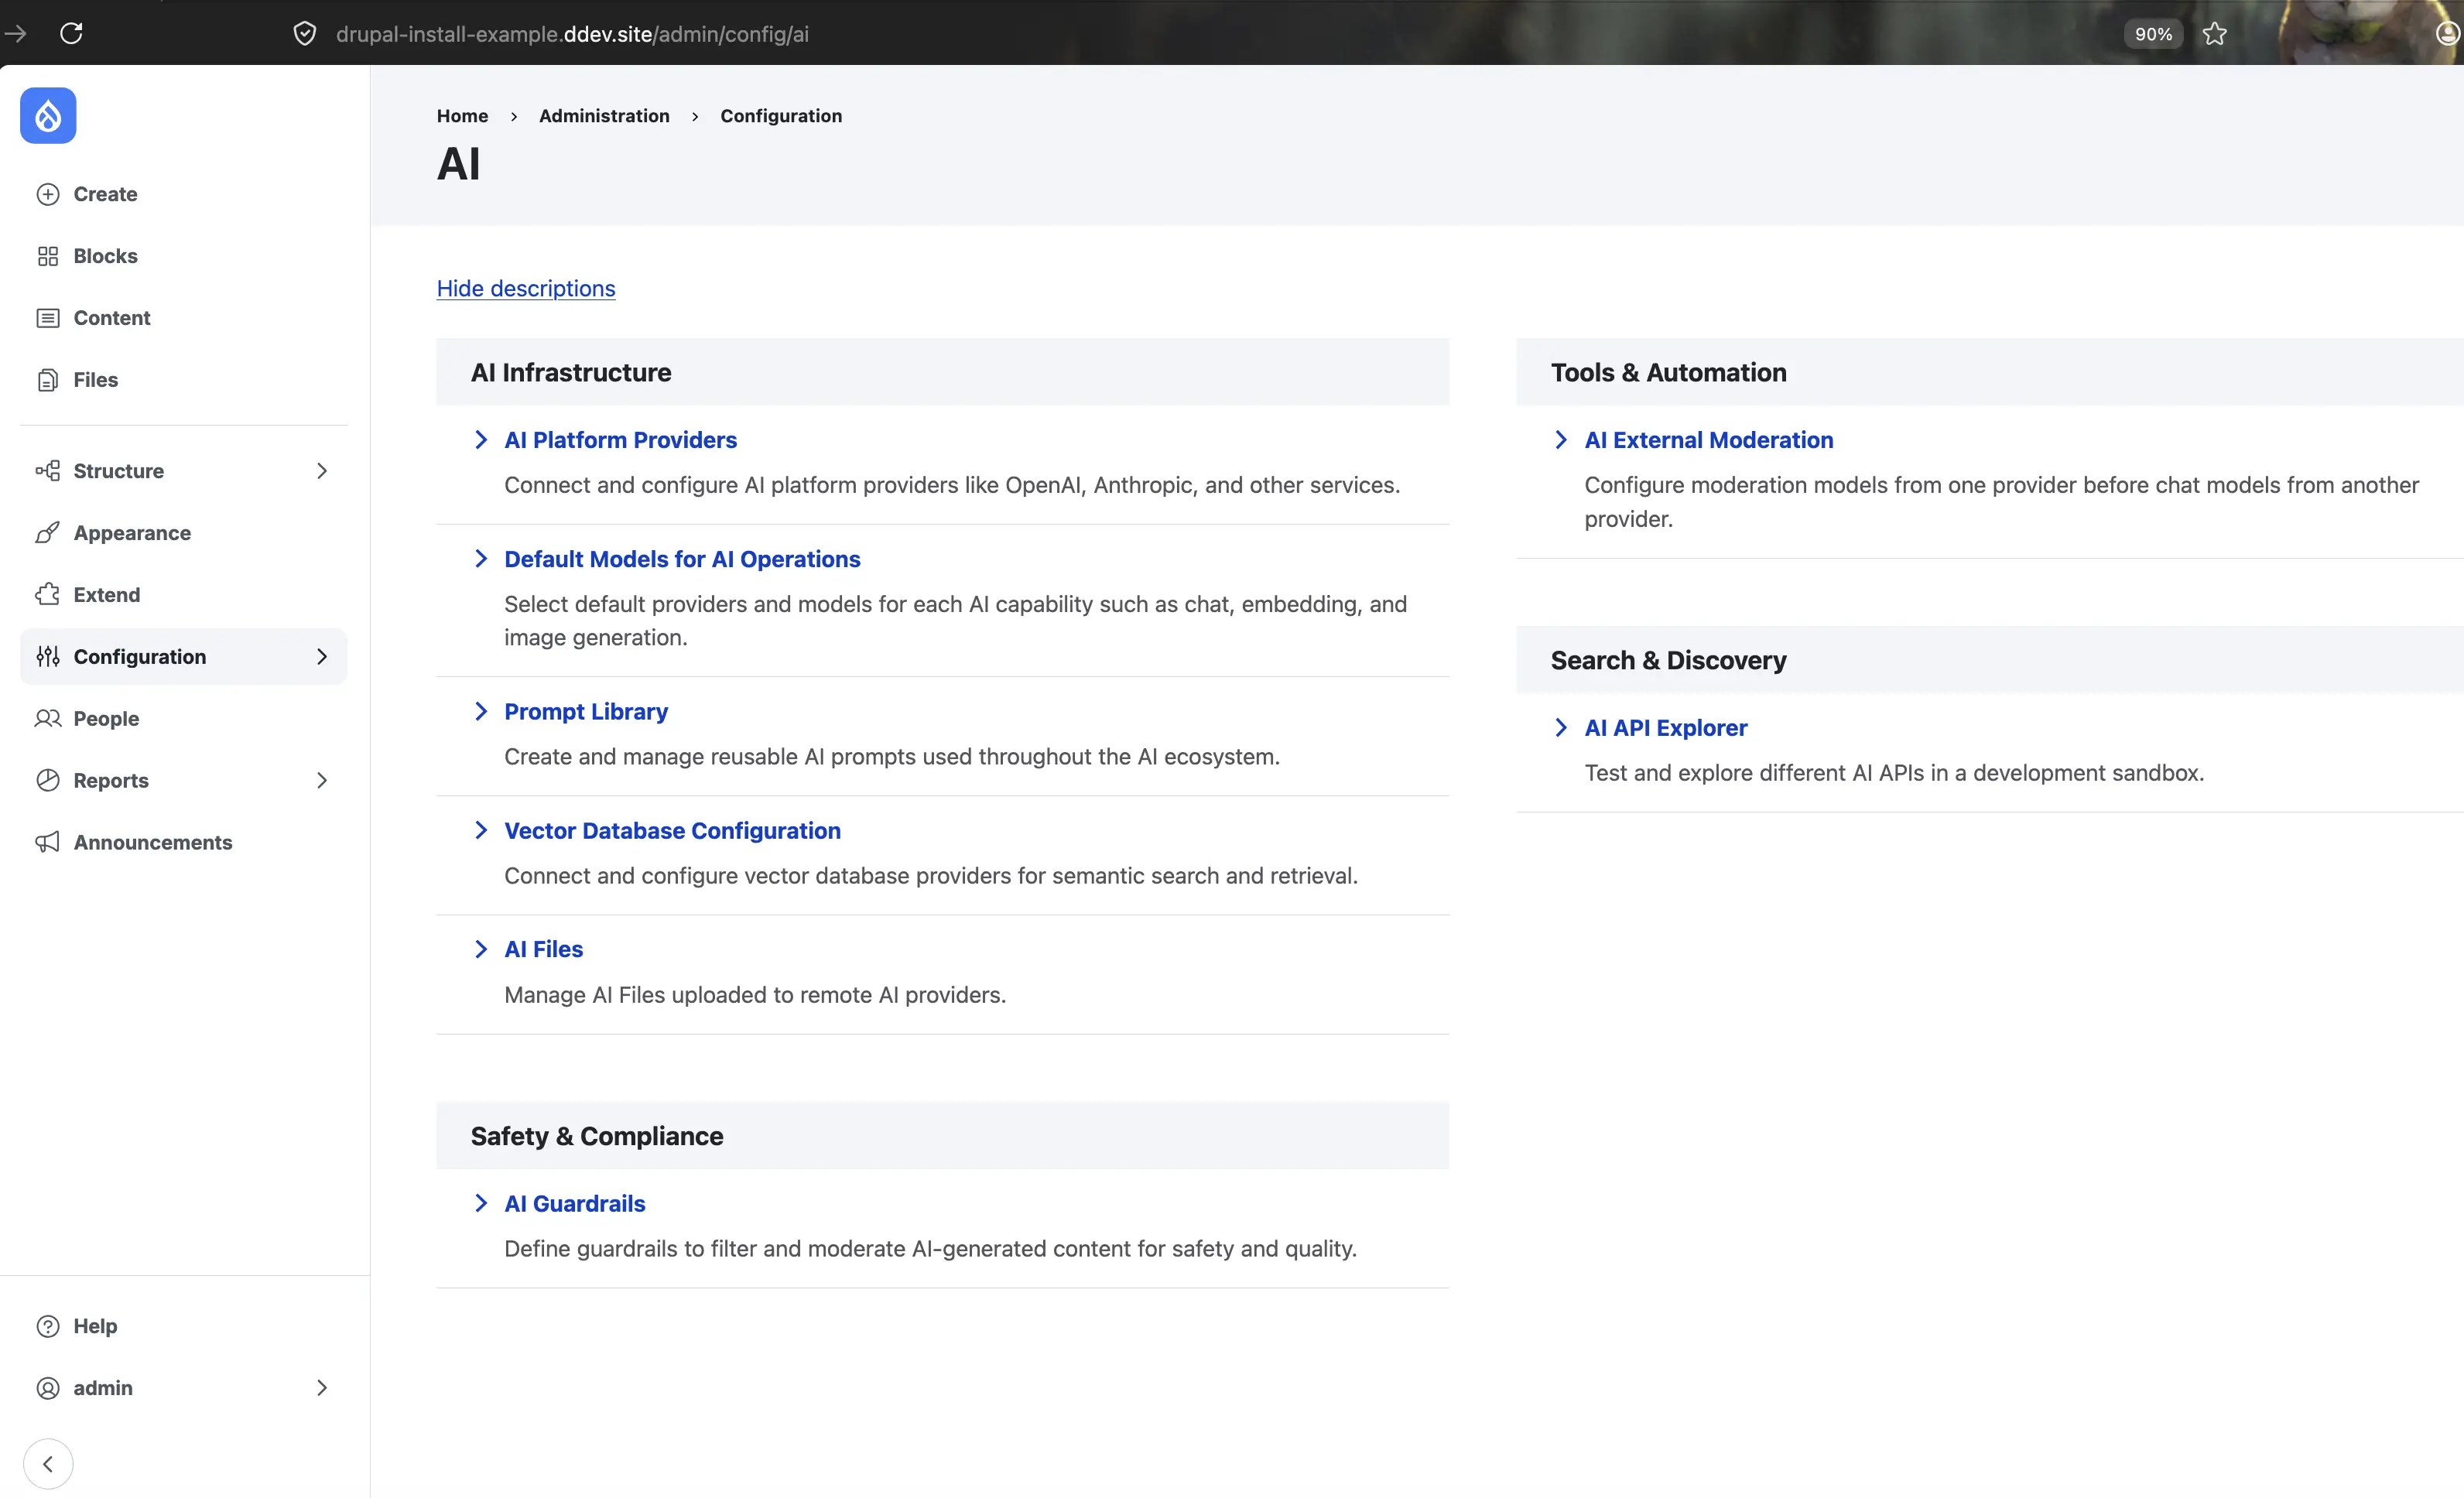The image size is (2464, 1498).
Task: Click chevron beside Vector Database Configuration
Action: click(481, 830)
